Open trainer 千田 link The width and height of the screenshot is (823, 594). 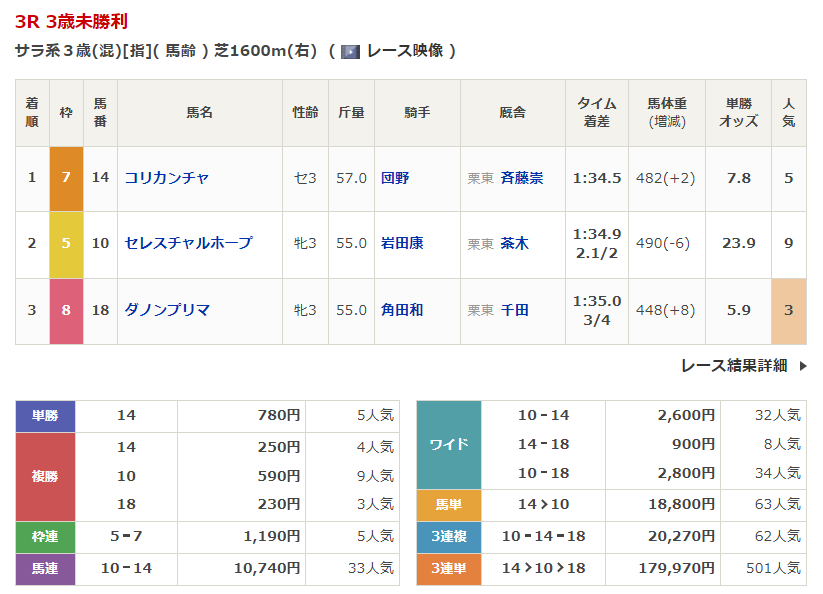pos(514,310)
